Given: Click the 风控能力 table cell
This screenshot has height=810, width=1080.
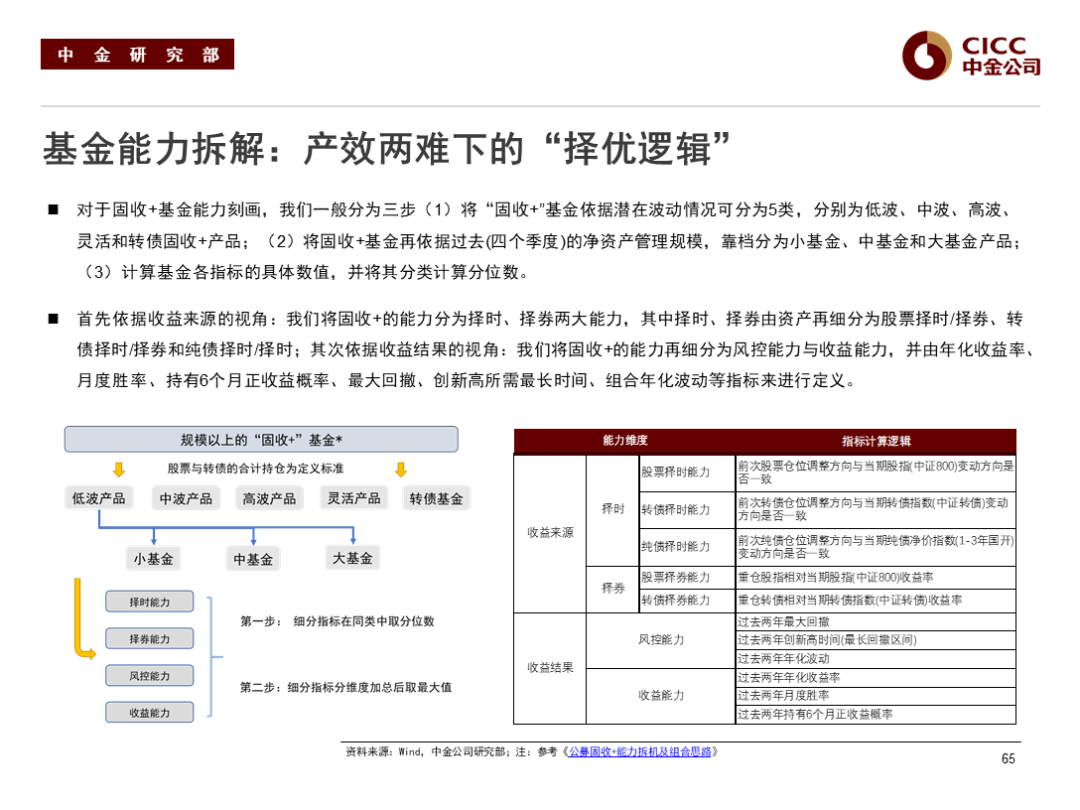Looking at the screenshot, I should click(x=661, y=640).
